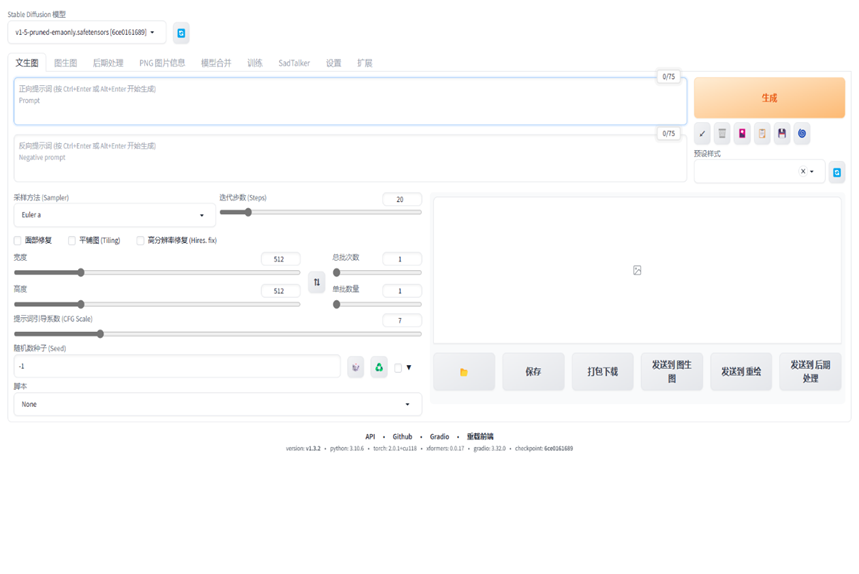Click the pink card extra-networks icon

[x=742, y=133]
